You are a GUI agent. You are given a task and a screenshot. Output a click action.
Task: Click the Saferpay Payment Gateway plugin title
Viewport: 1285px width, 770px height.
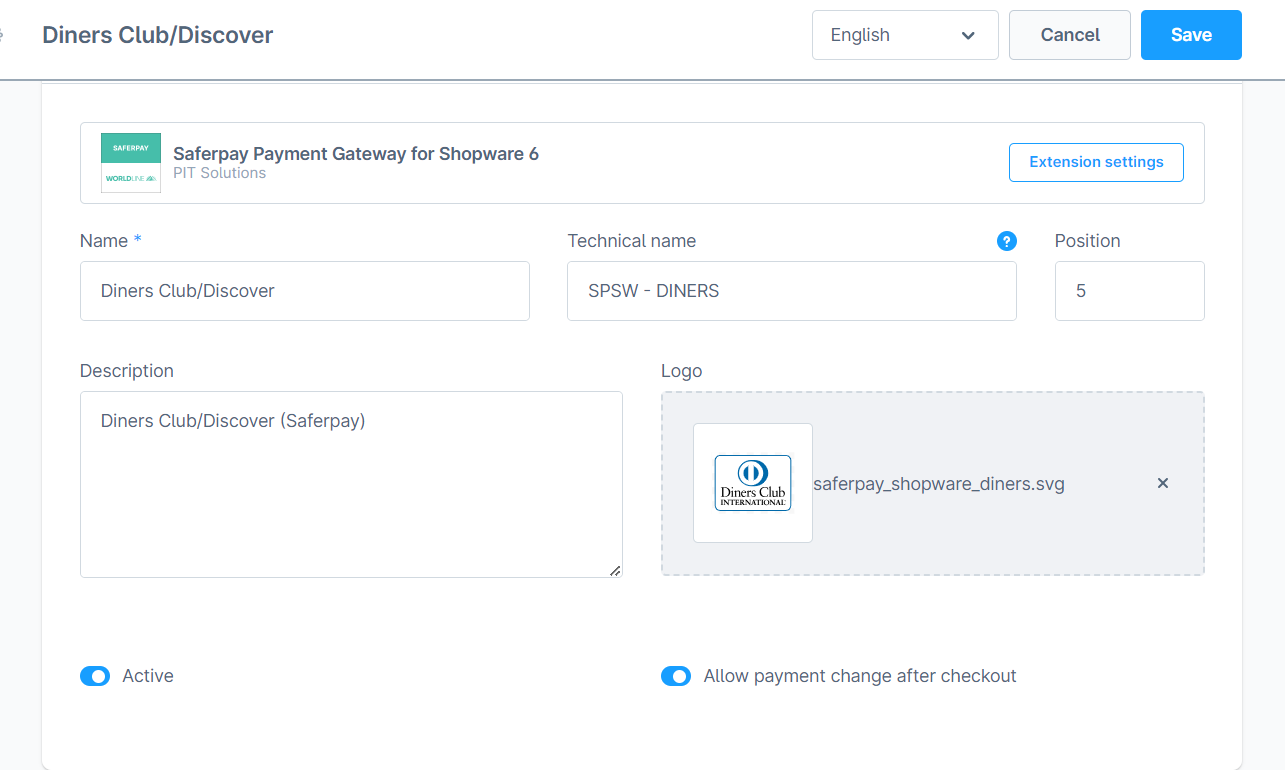pyautogui.click(x=356, y=154)
